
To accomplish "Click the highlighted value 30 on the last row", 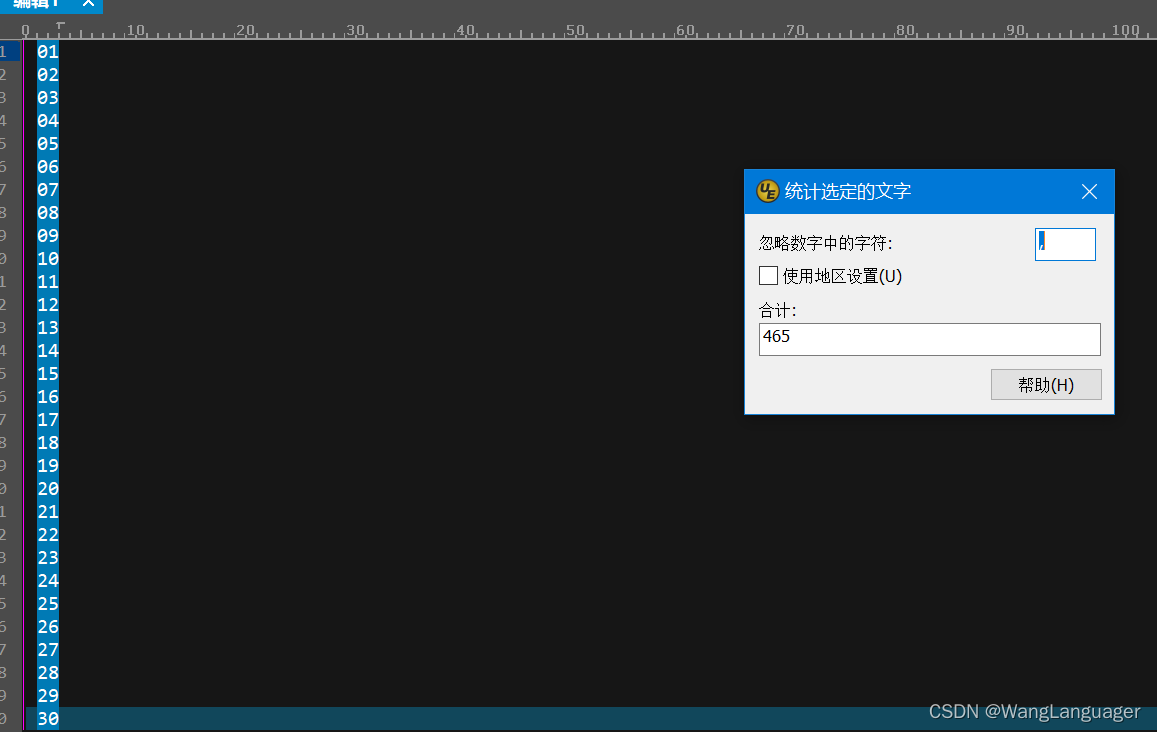I will [46, 719].
